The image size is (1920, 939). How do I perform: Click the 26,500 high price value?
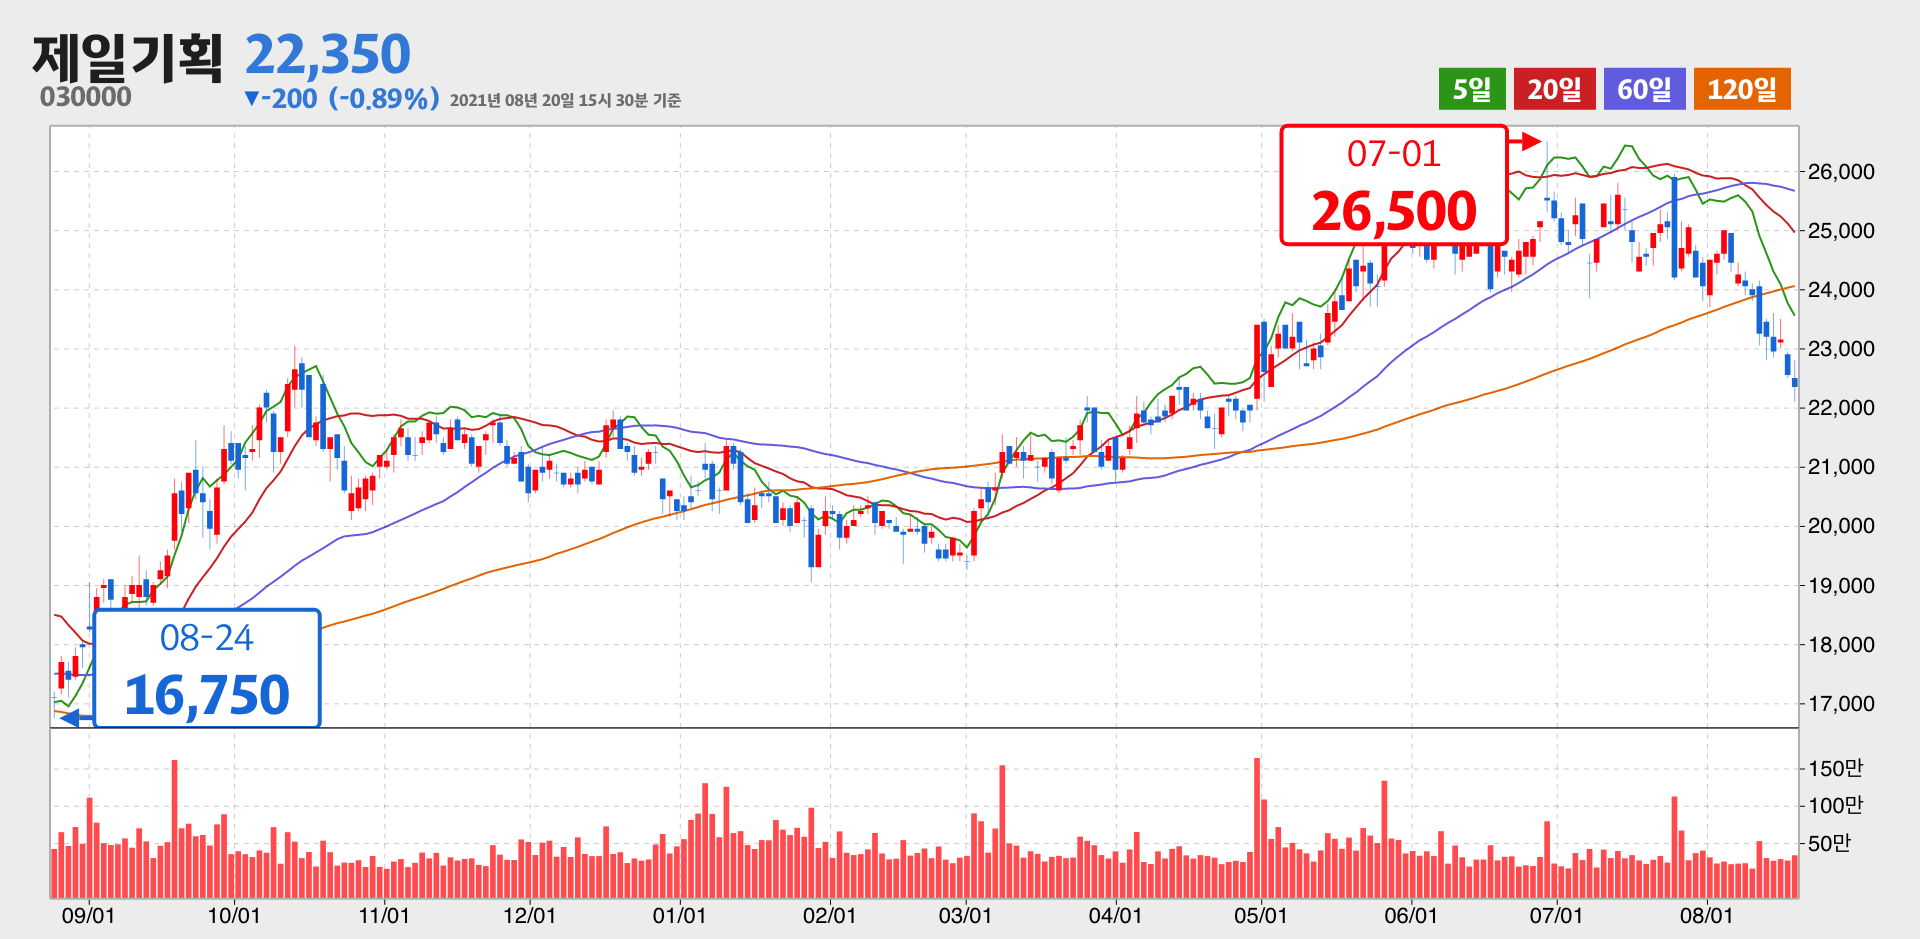[1394, 211]
